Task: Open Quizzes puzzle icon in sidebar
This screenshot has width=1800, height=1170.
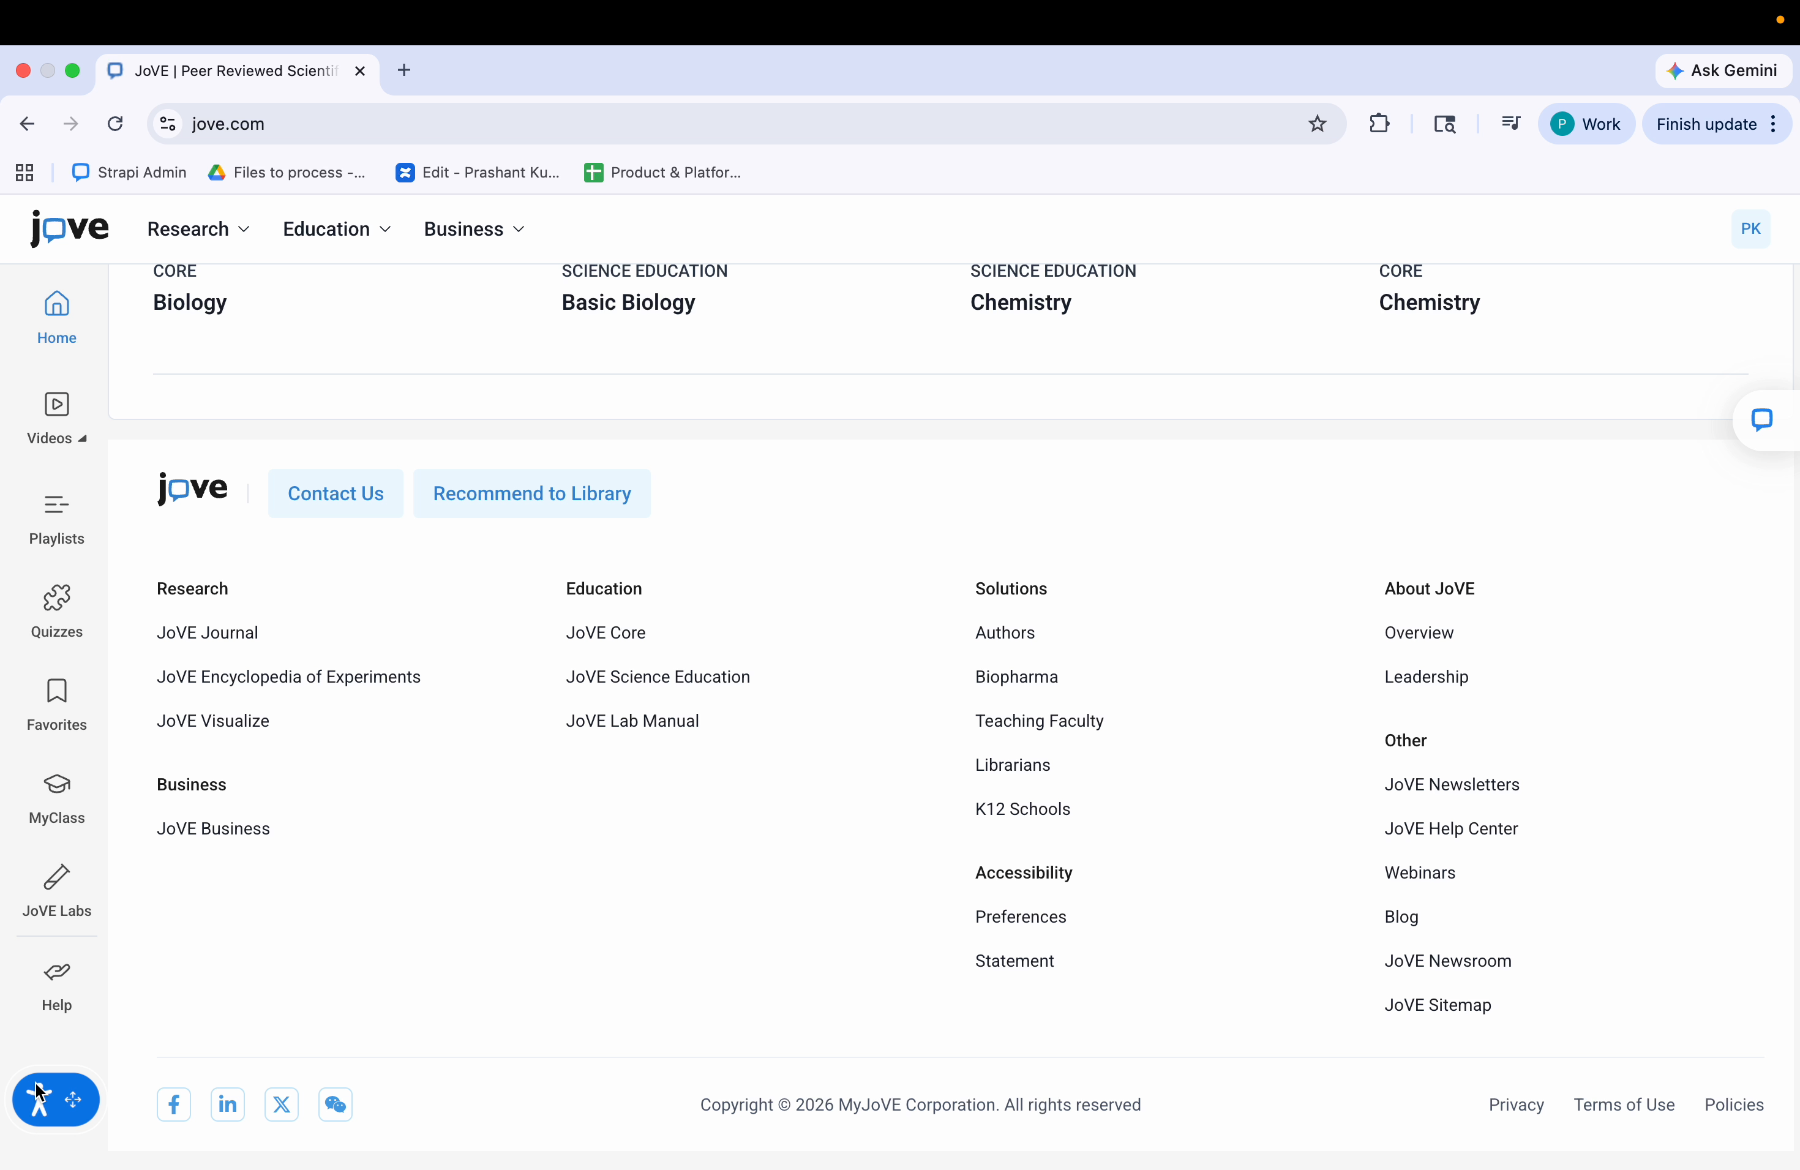Action: coord(57,598)
